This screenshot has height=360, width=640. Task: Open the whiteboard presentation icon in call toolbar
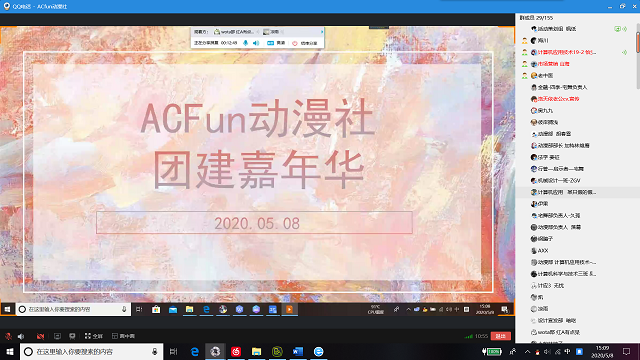click(x=72, y=336)
